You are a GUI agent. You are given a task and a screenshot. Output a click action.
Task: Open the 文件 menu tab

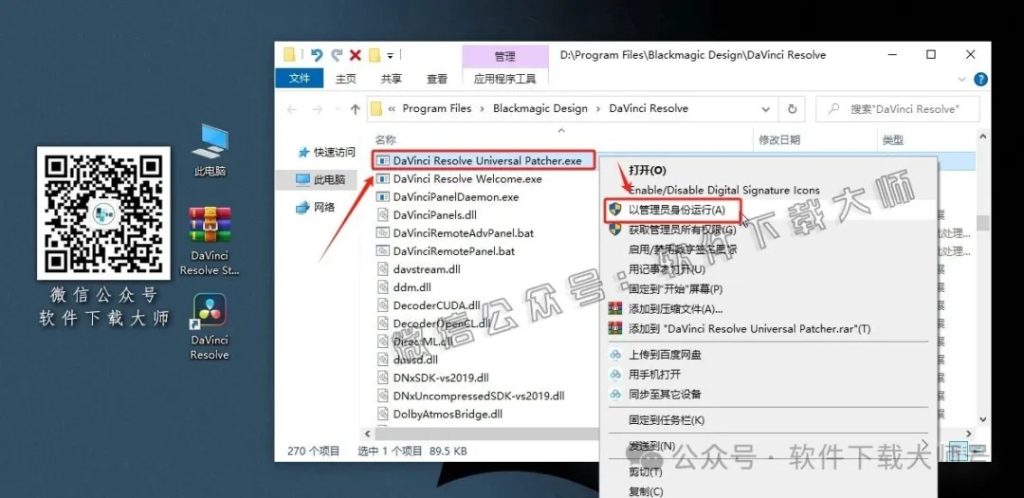[299, 78]
